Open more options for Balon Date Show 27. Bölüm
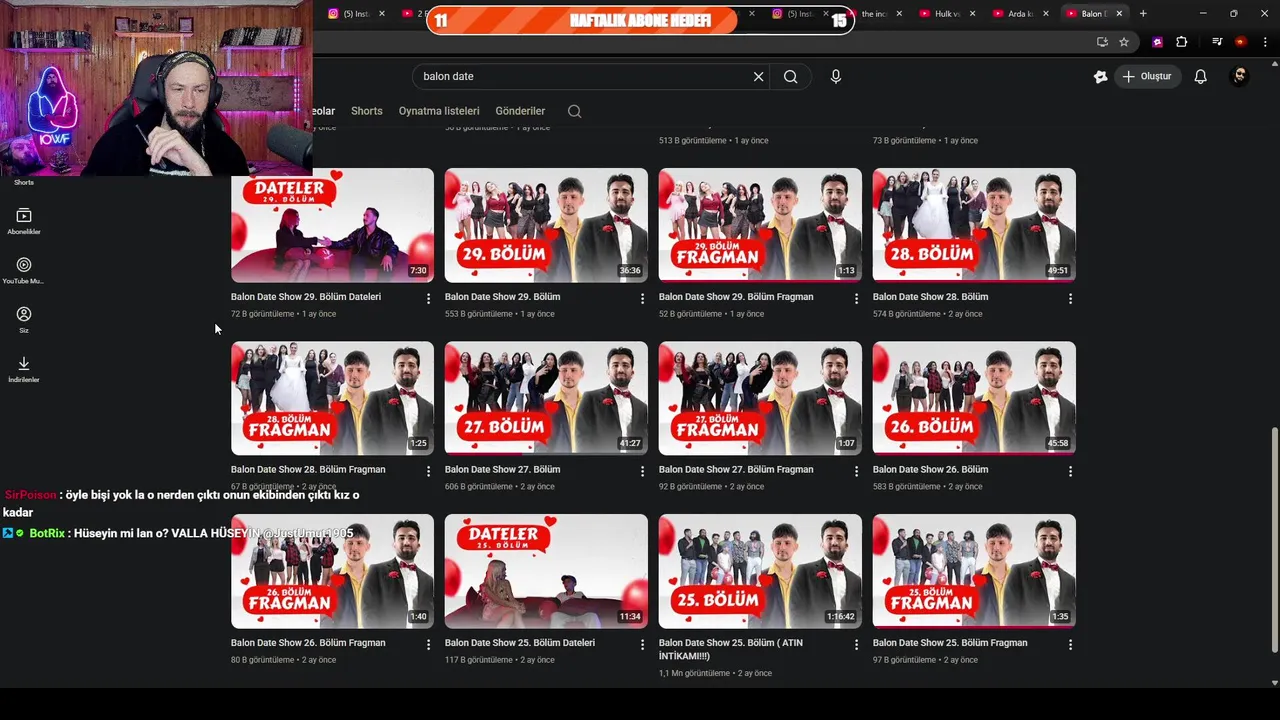This screenshot has width=1280, height=720. pos(642,471)
